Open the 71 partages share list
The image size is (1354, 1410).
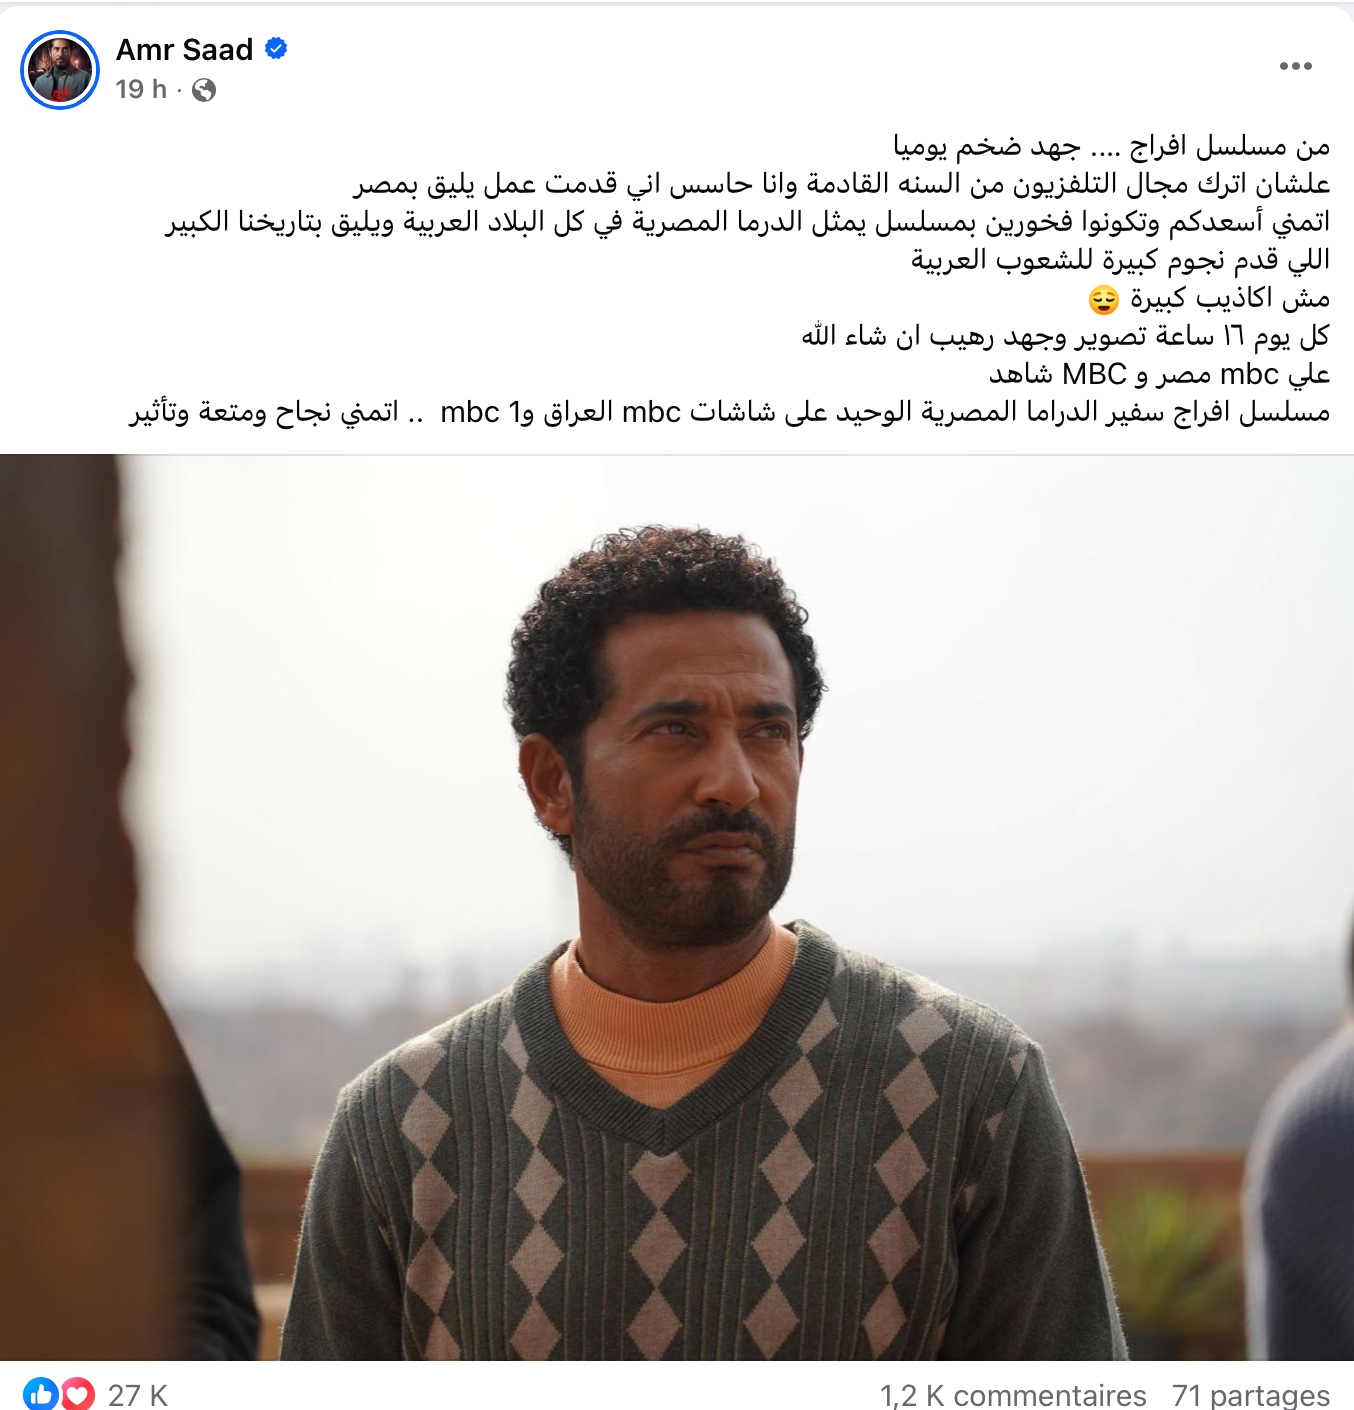(x=1251, y=1395)
